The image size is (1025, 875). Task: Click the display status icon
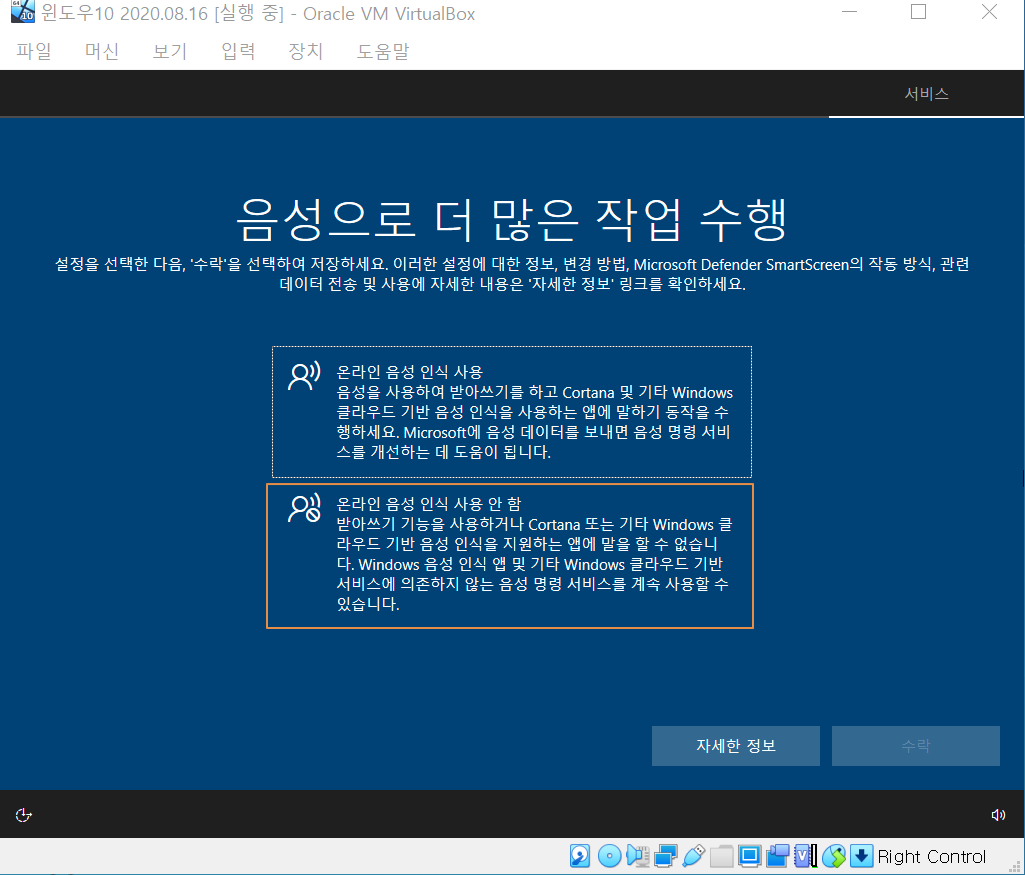coord(750,856)
